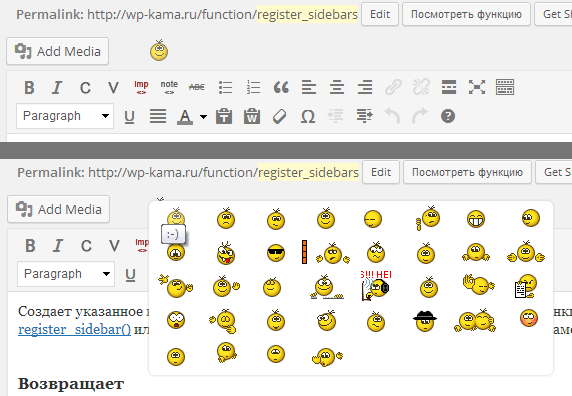Click Bold in the upper editor toolbar
This screenshot has height=396, width=572.
[x=29, y=88]
